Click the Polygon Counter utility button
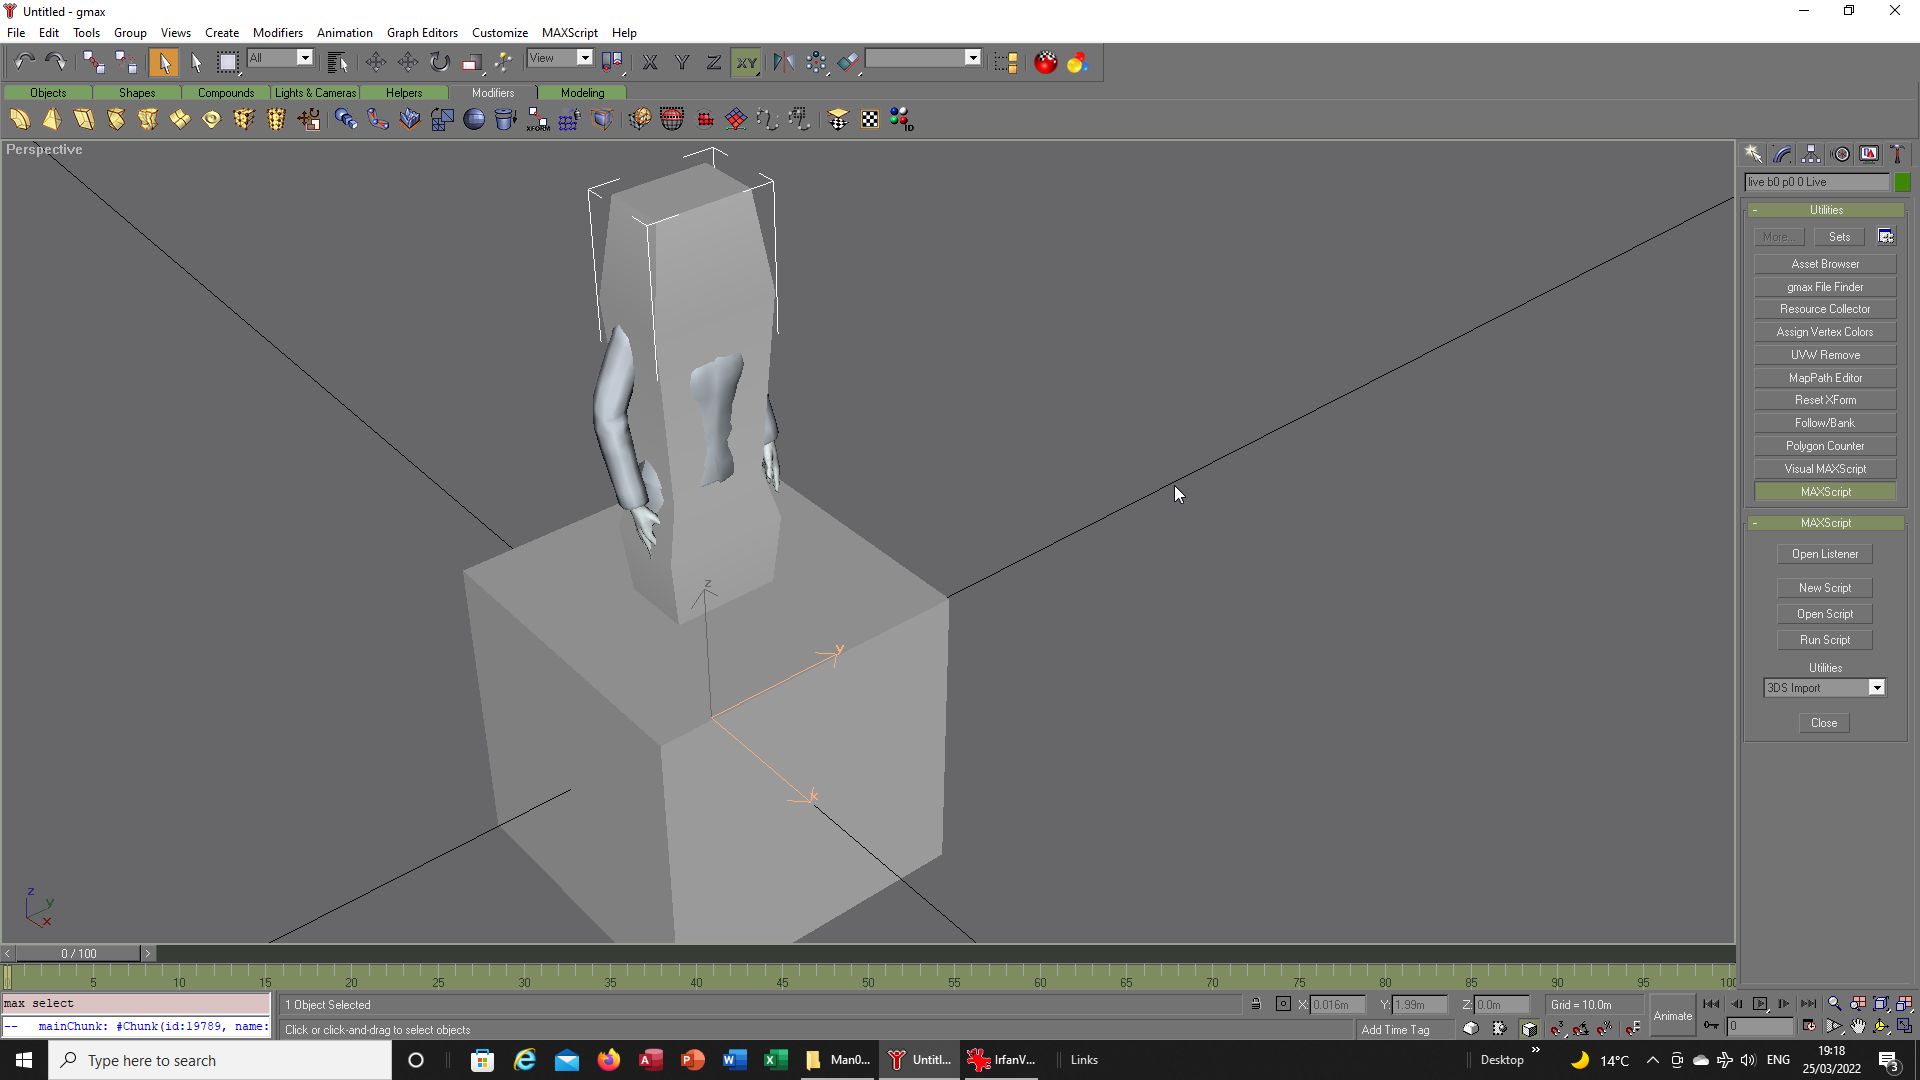This screenshot has width=1920, height=1080. click(x=1825, y=446)
